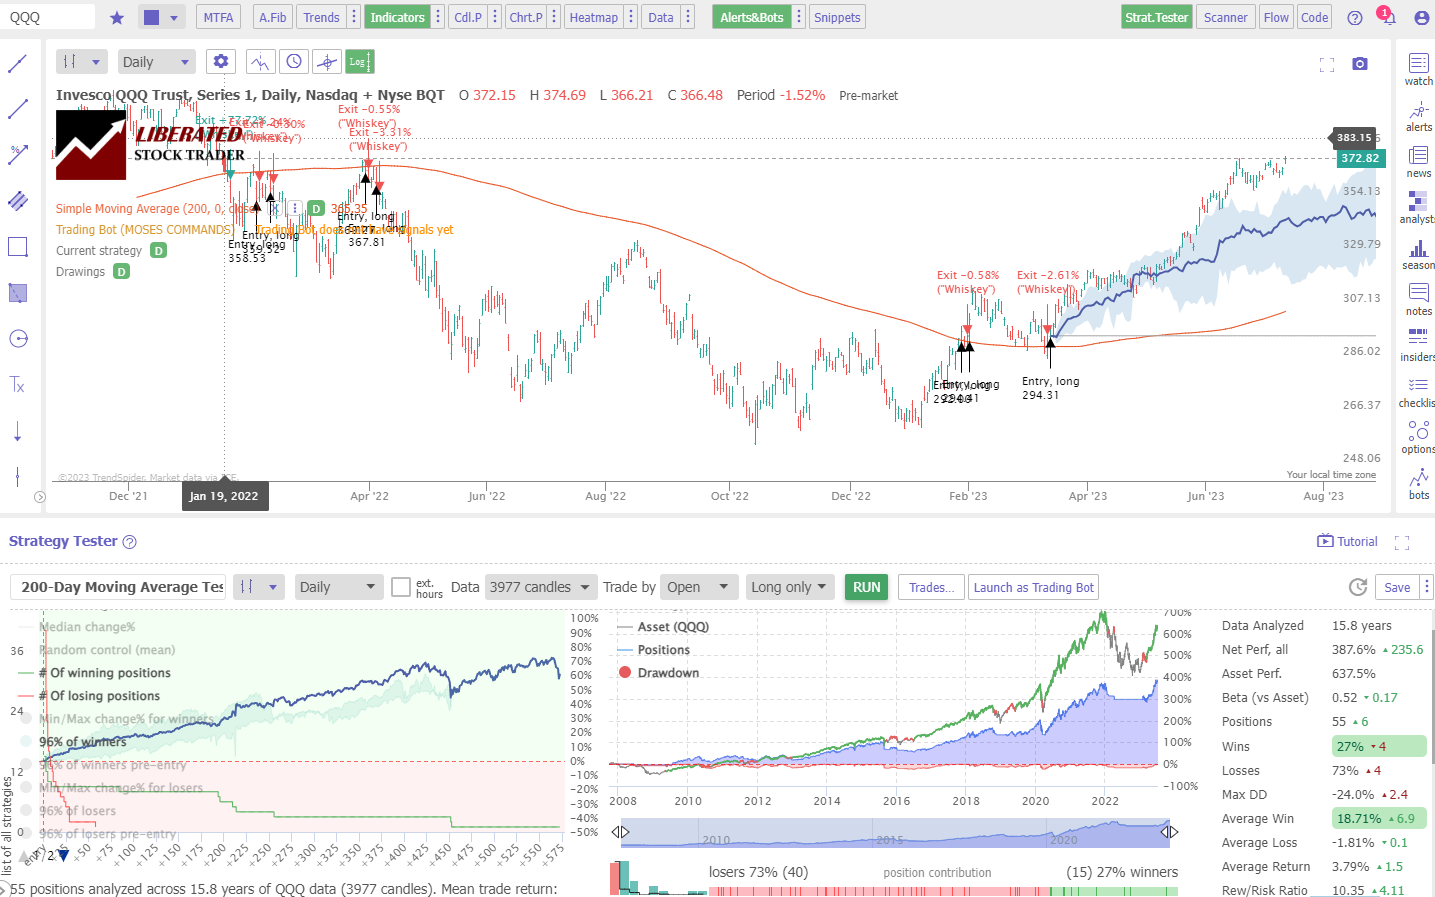Open the chart settings gear

click(220, 61)
